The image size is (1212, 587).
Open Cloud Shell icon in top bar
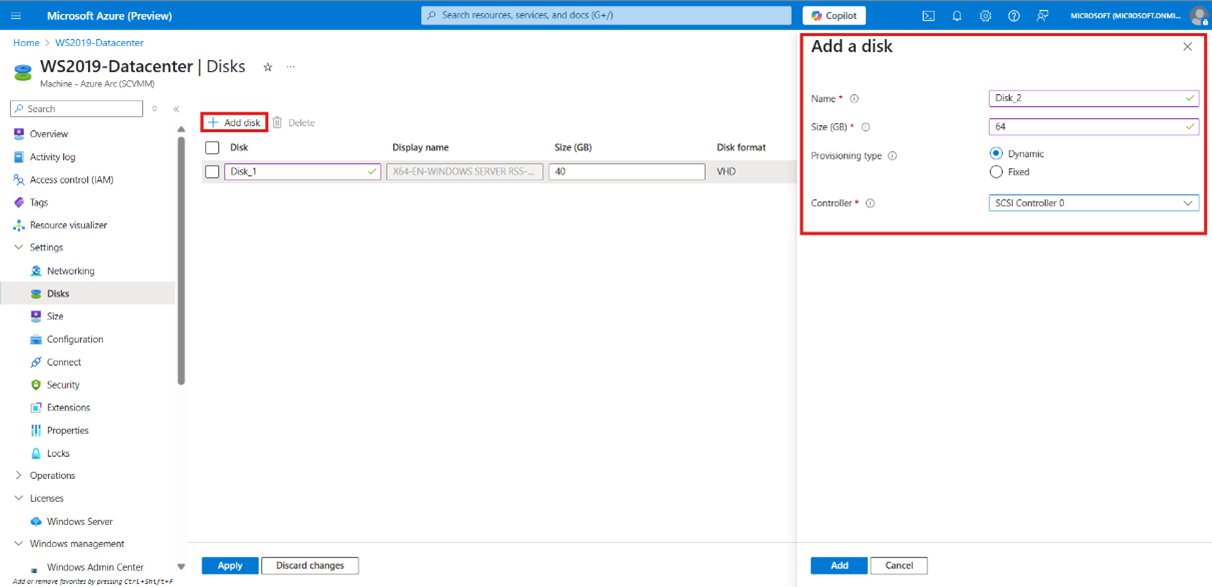tap(928, 16)
